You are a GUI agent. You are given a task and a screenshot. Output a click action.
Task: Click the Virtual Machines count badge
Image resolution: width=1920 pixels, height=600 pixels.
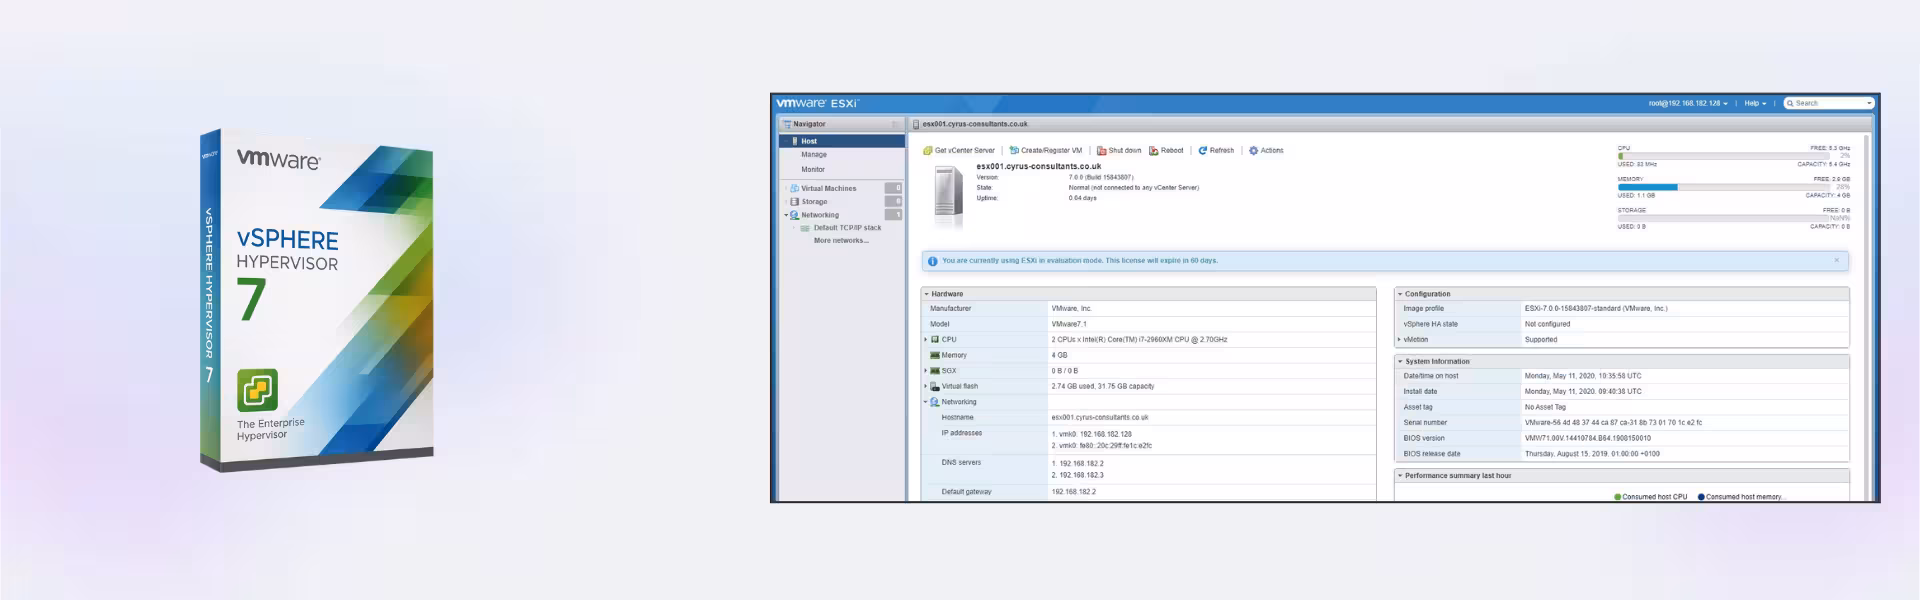(893, 188)
